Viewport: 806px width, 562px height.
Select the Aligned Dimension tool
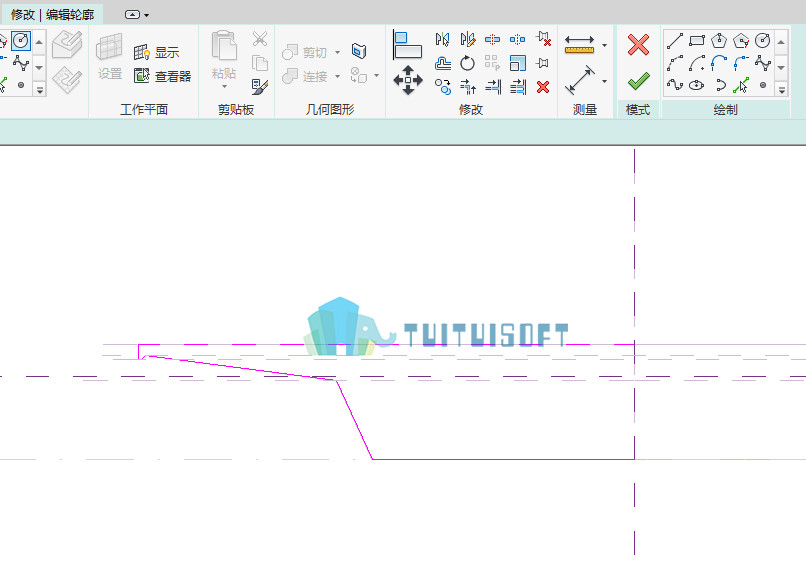coord(579,80)
